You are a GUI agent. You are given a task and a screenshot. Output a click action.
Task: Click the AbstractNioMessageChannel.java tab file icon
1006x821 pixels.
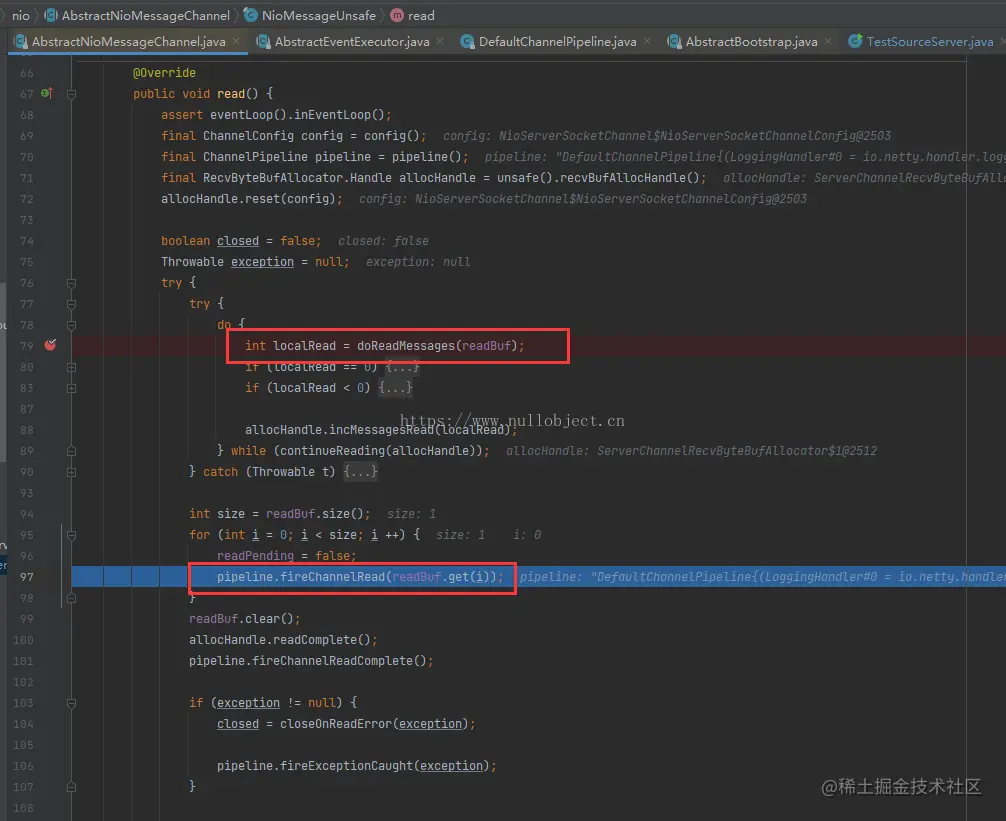coord(21,42)
